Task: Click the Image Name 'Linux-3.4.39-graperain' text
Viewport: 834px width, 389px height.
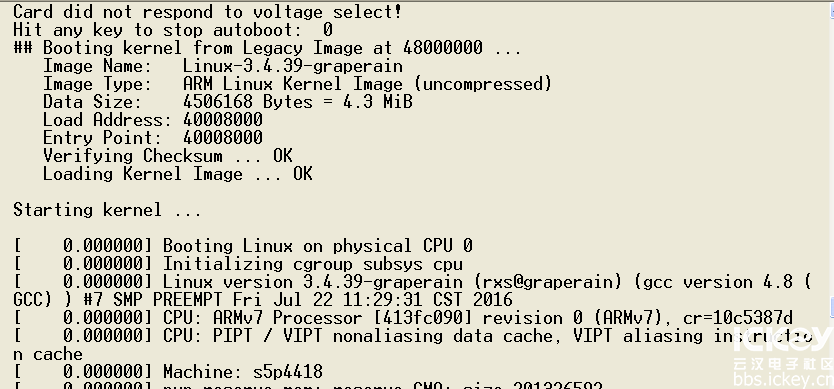Action: [293, 66]
